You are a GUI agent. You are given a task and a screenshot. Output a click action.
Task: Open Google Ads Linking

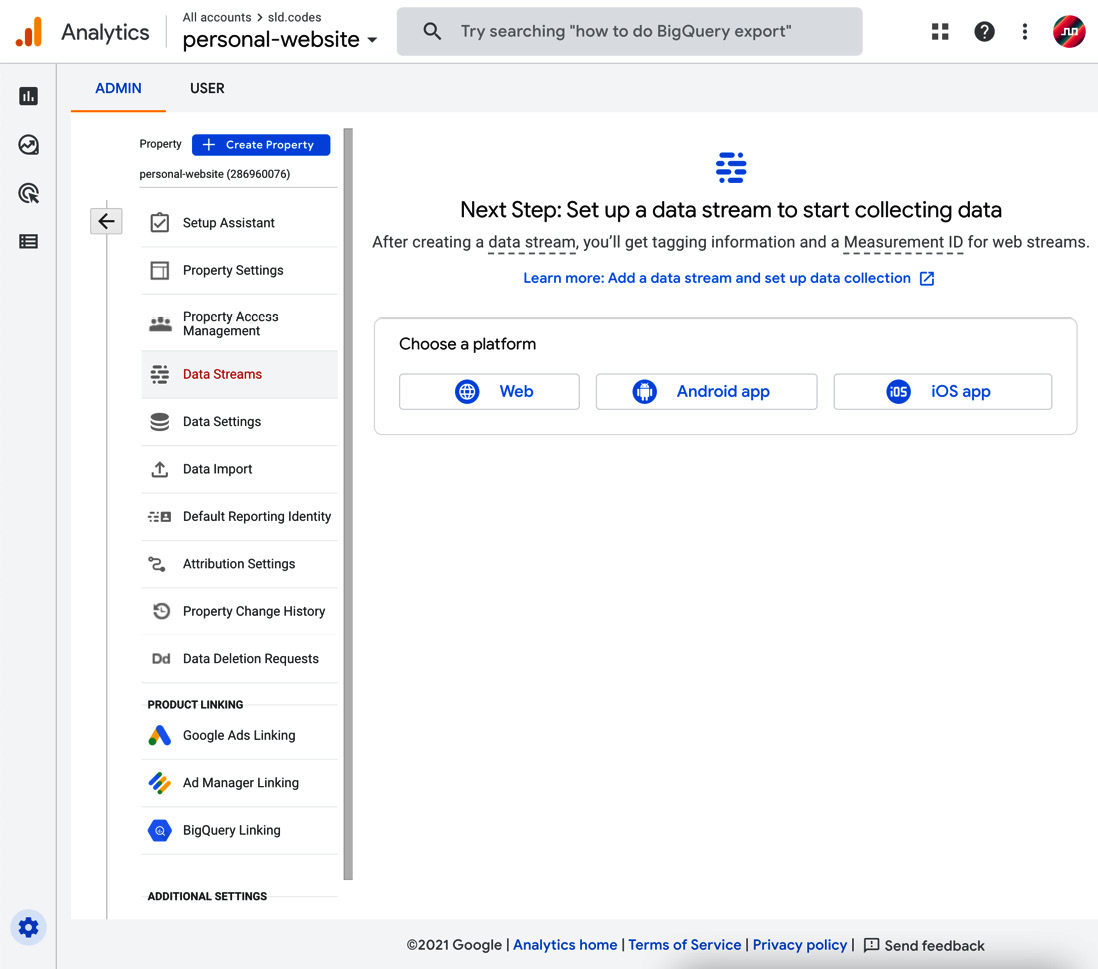tap(238, 734)
